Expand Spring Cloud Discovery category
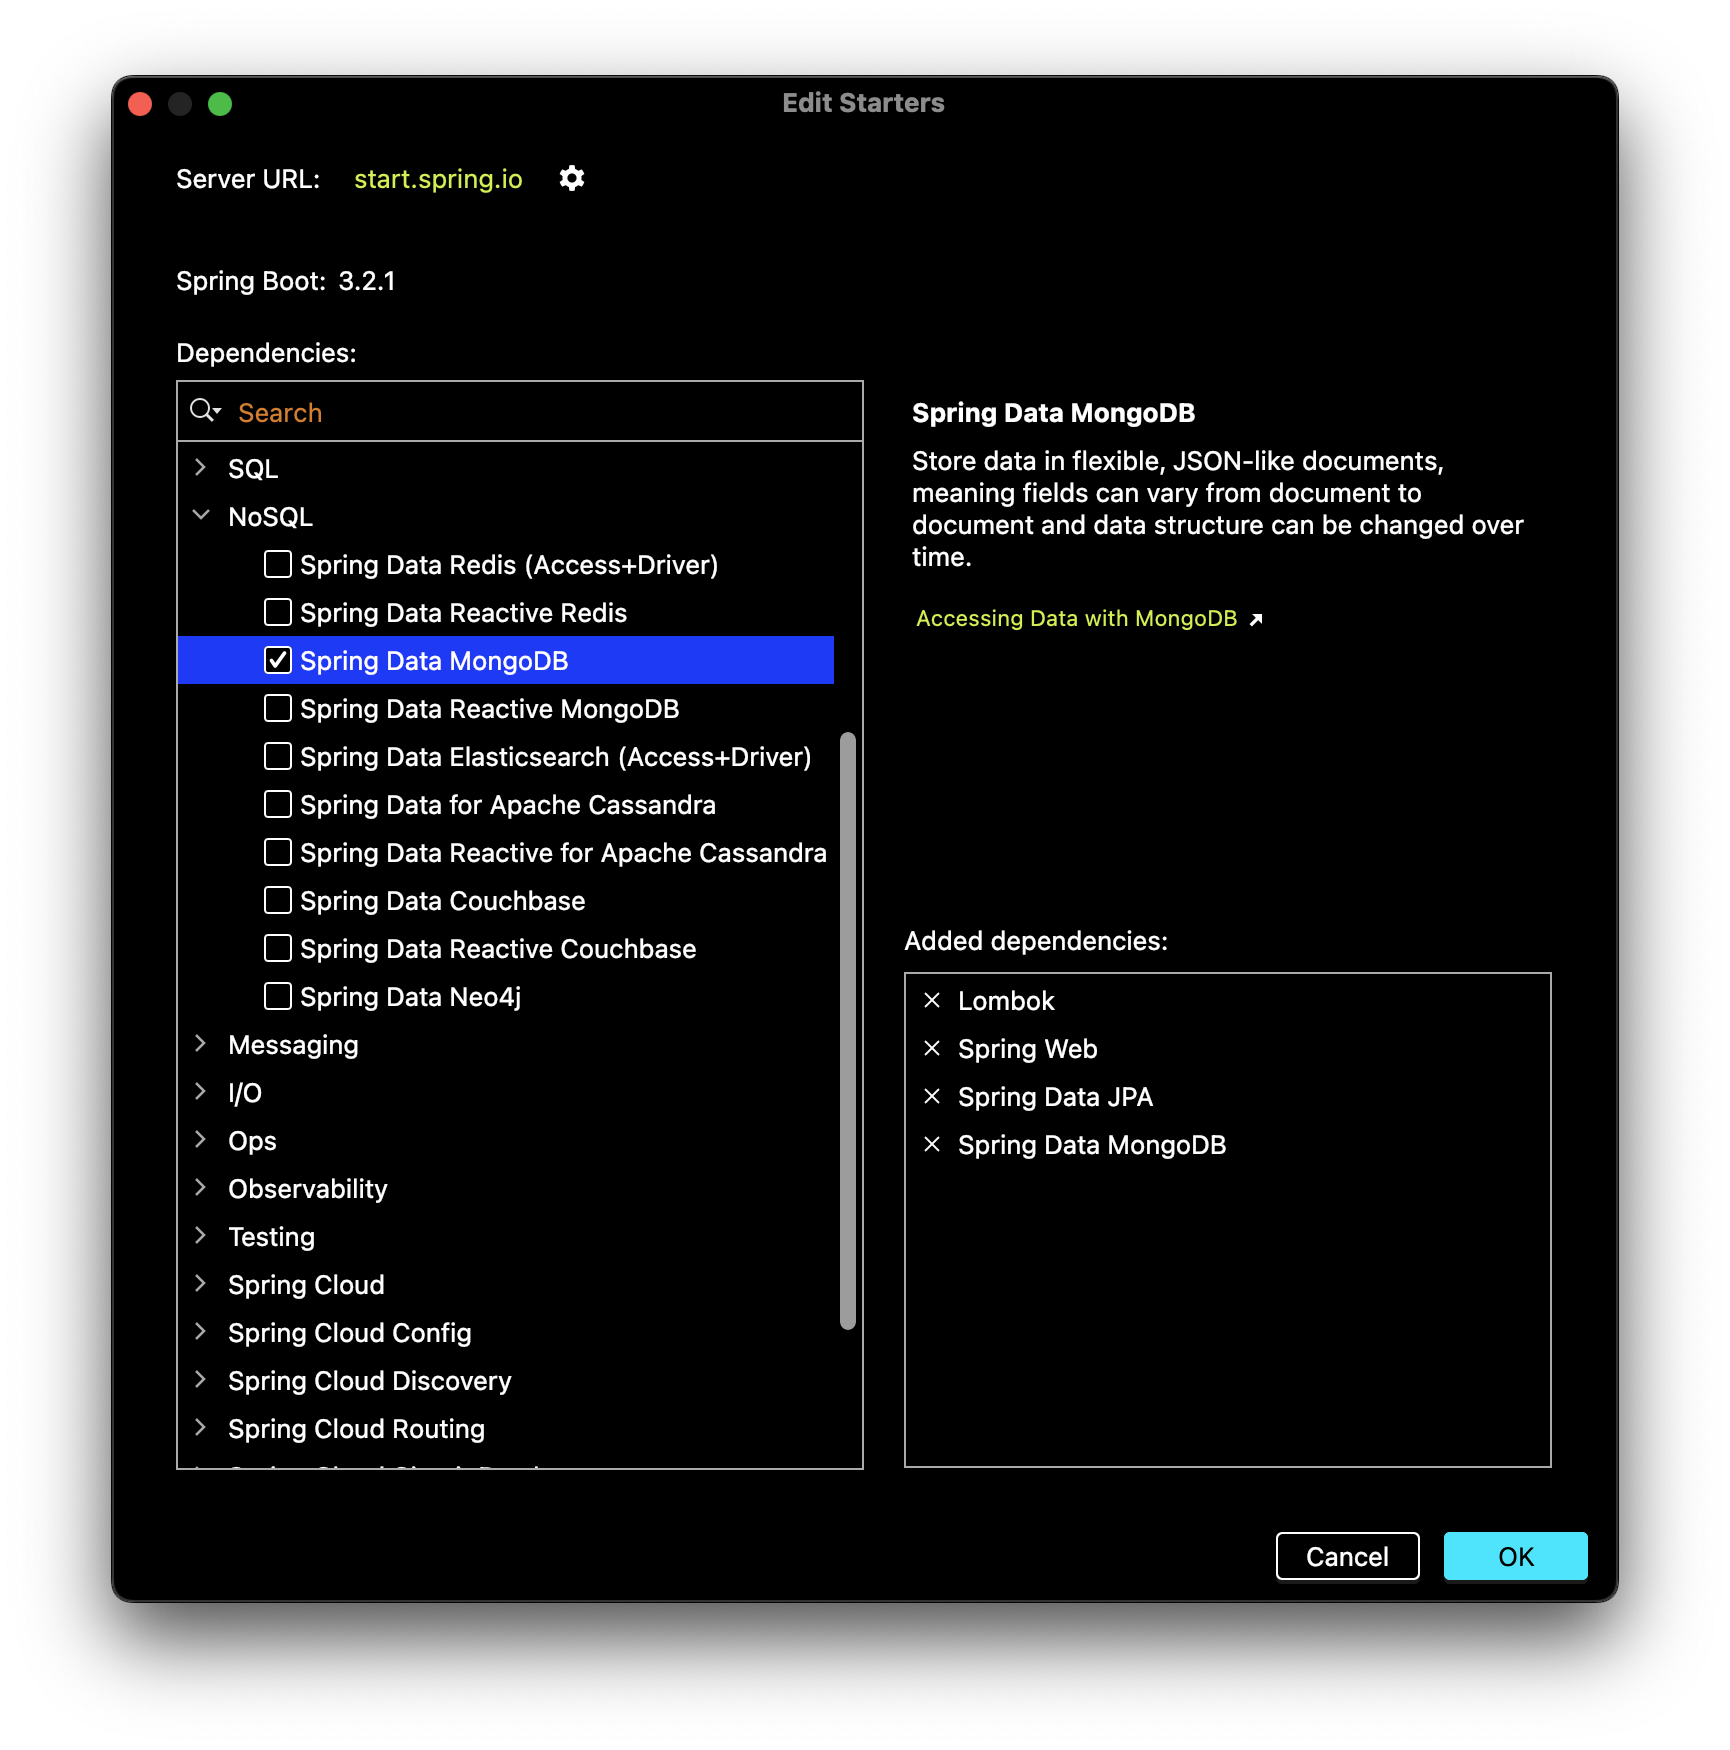 [200, 1379]
